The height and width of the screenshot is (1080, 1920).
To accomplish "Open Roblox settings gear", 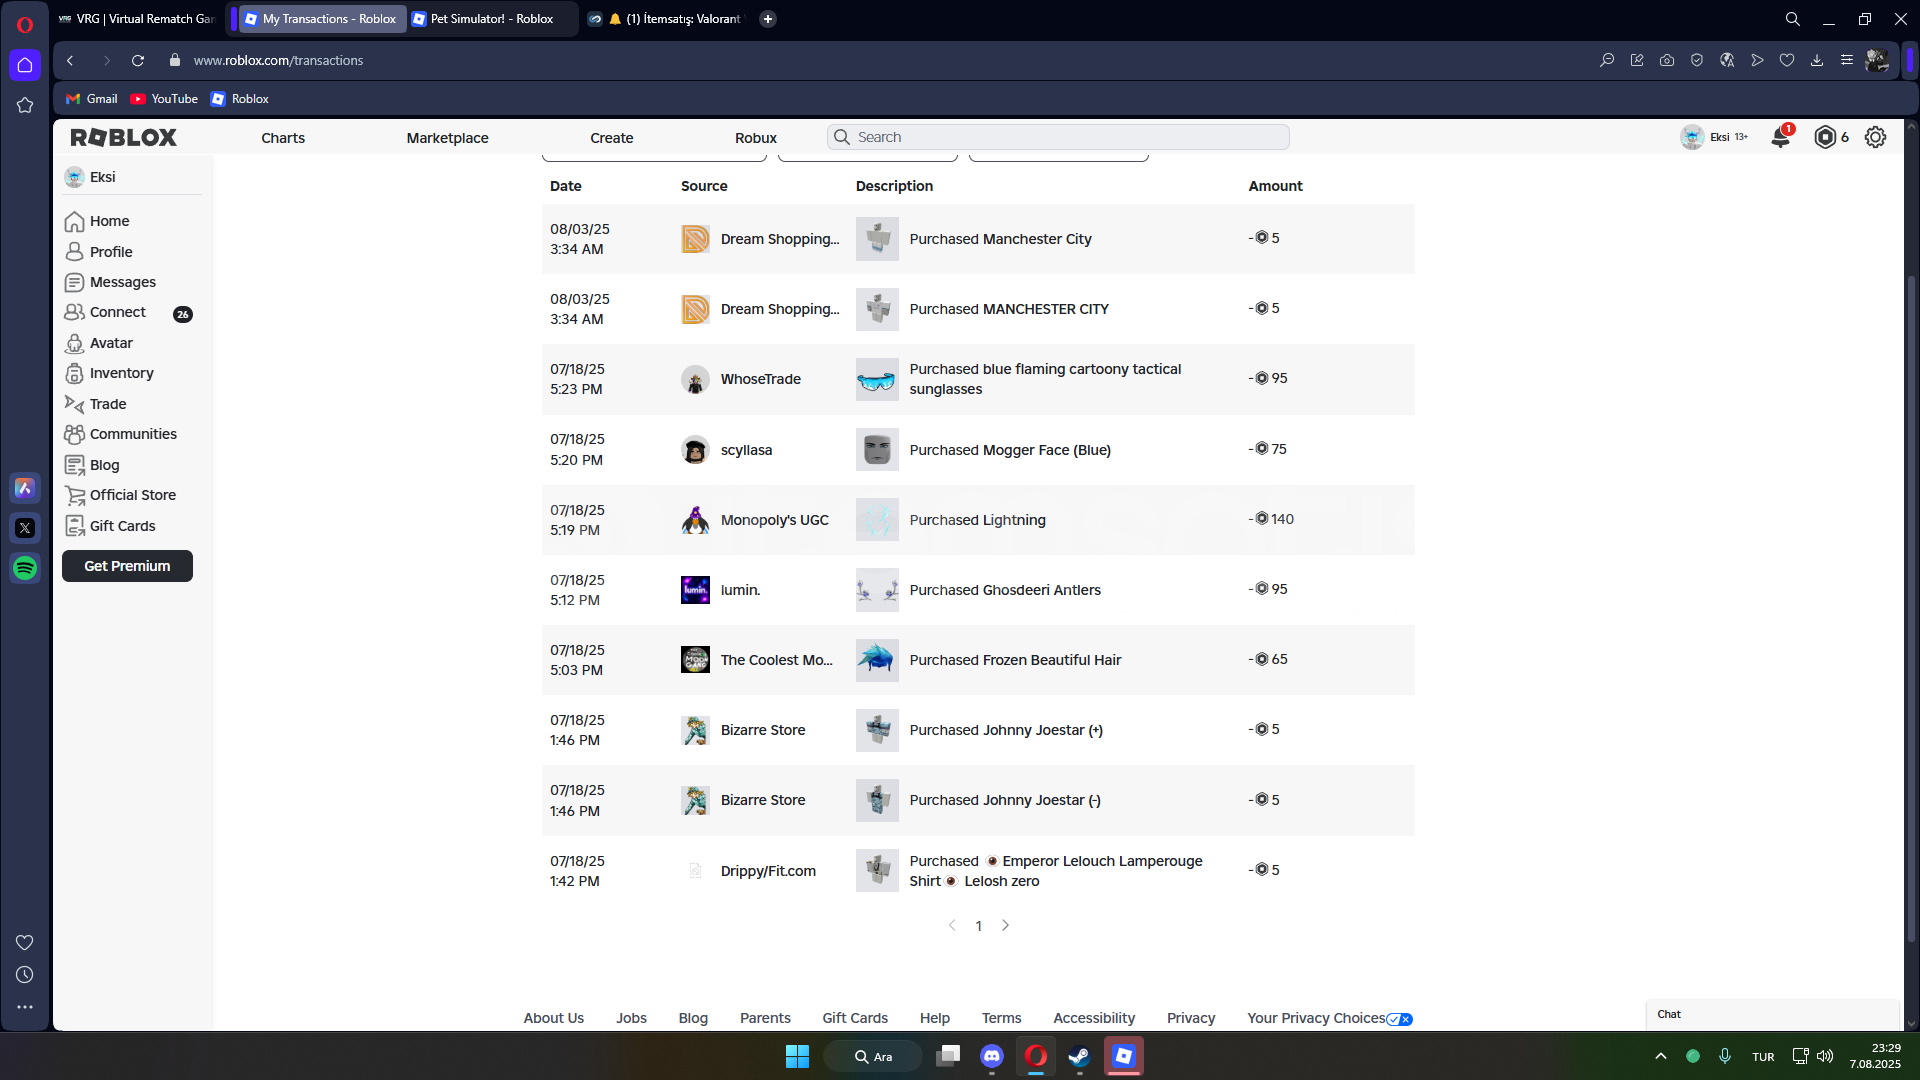I will coord(1875,137).
